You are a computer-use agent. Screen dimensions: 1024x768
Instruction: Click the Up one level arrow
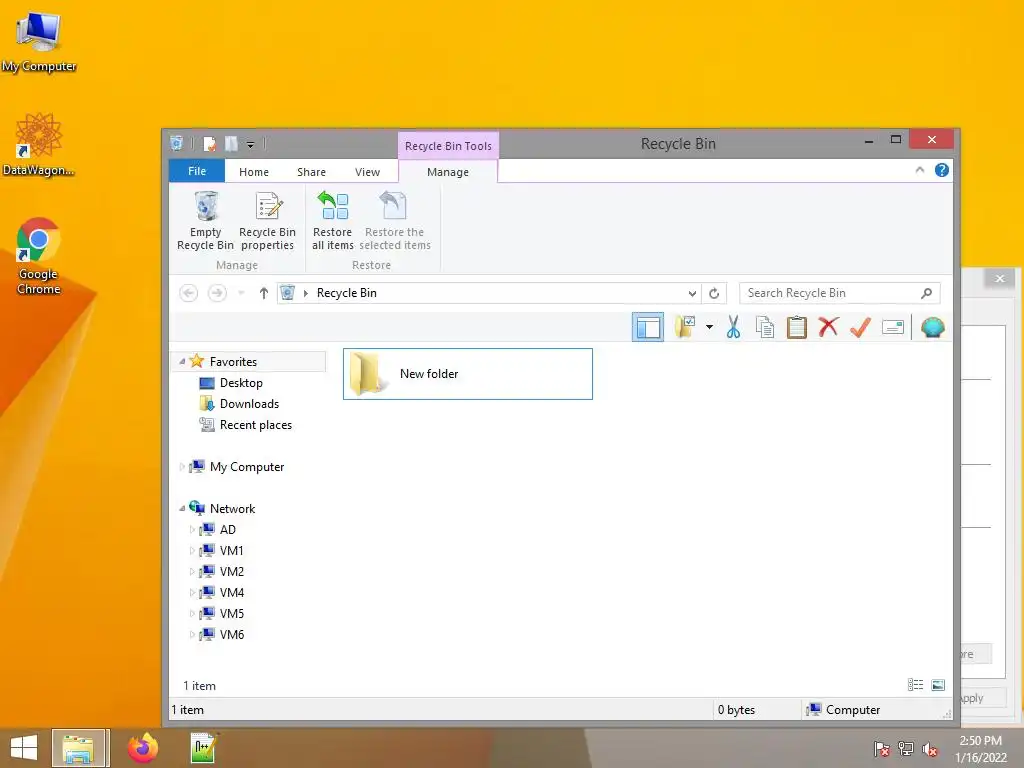point(263,293)
